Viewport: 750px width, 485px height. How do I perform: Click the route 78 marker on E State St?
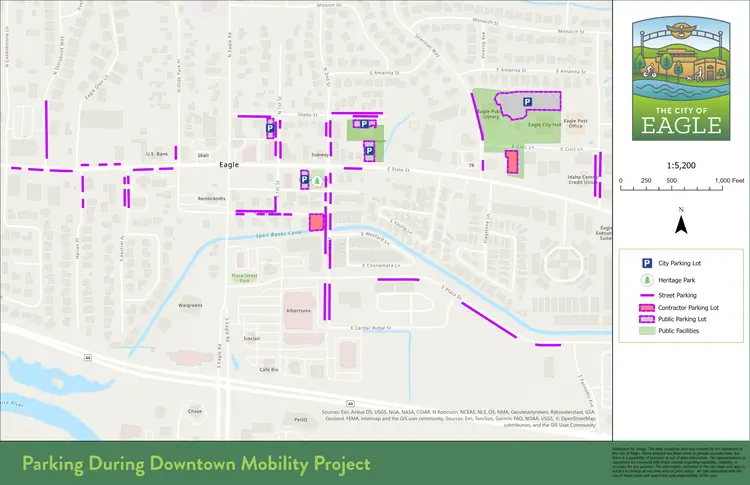point(469,165)
